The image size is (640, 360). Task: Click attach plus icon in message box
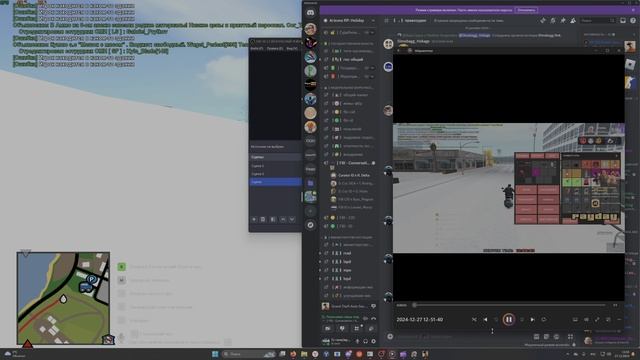[x=390, y=337]
